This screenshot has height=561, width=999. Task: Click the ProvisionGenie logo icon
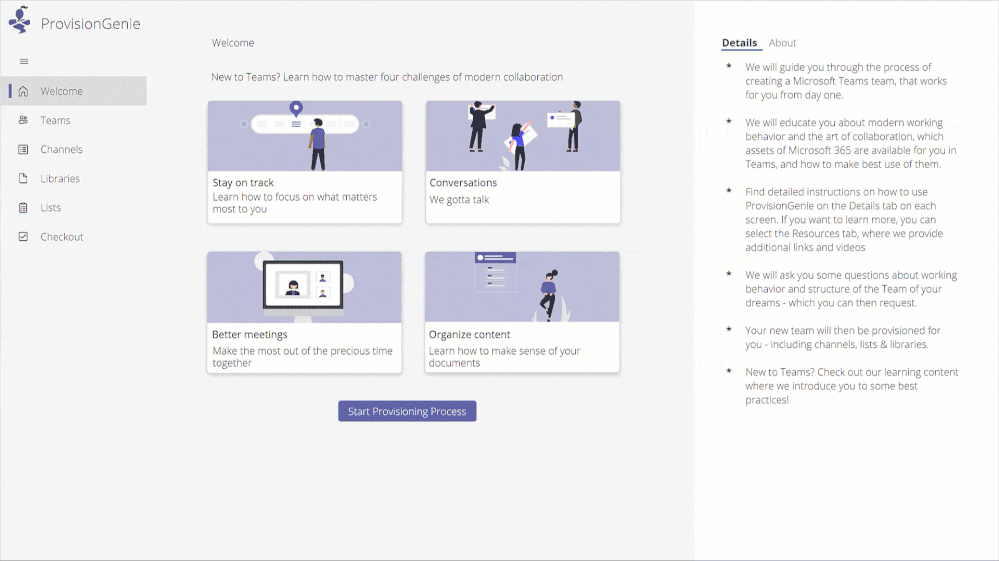20,20
